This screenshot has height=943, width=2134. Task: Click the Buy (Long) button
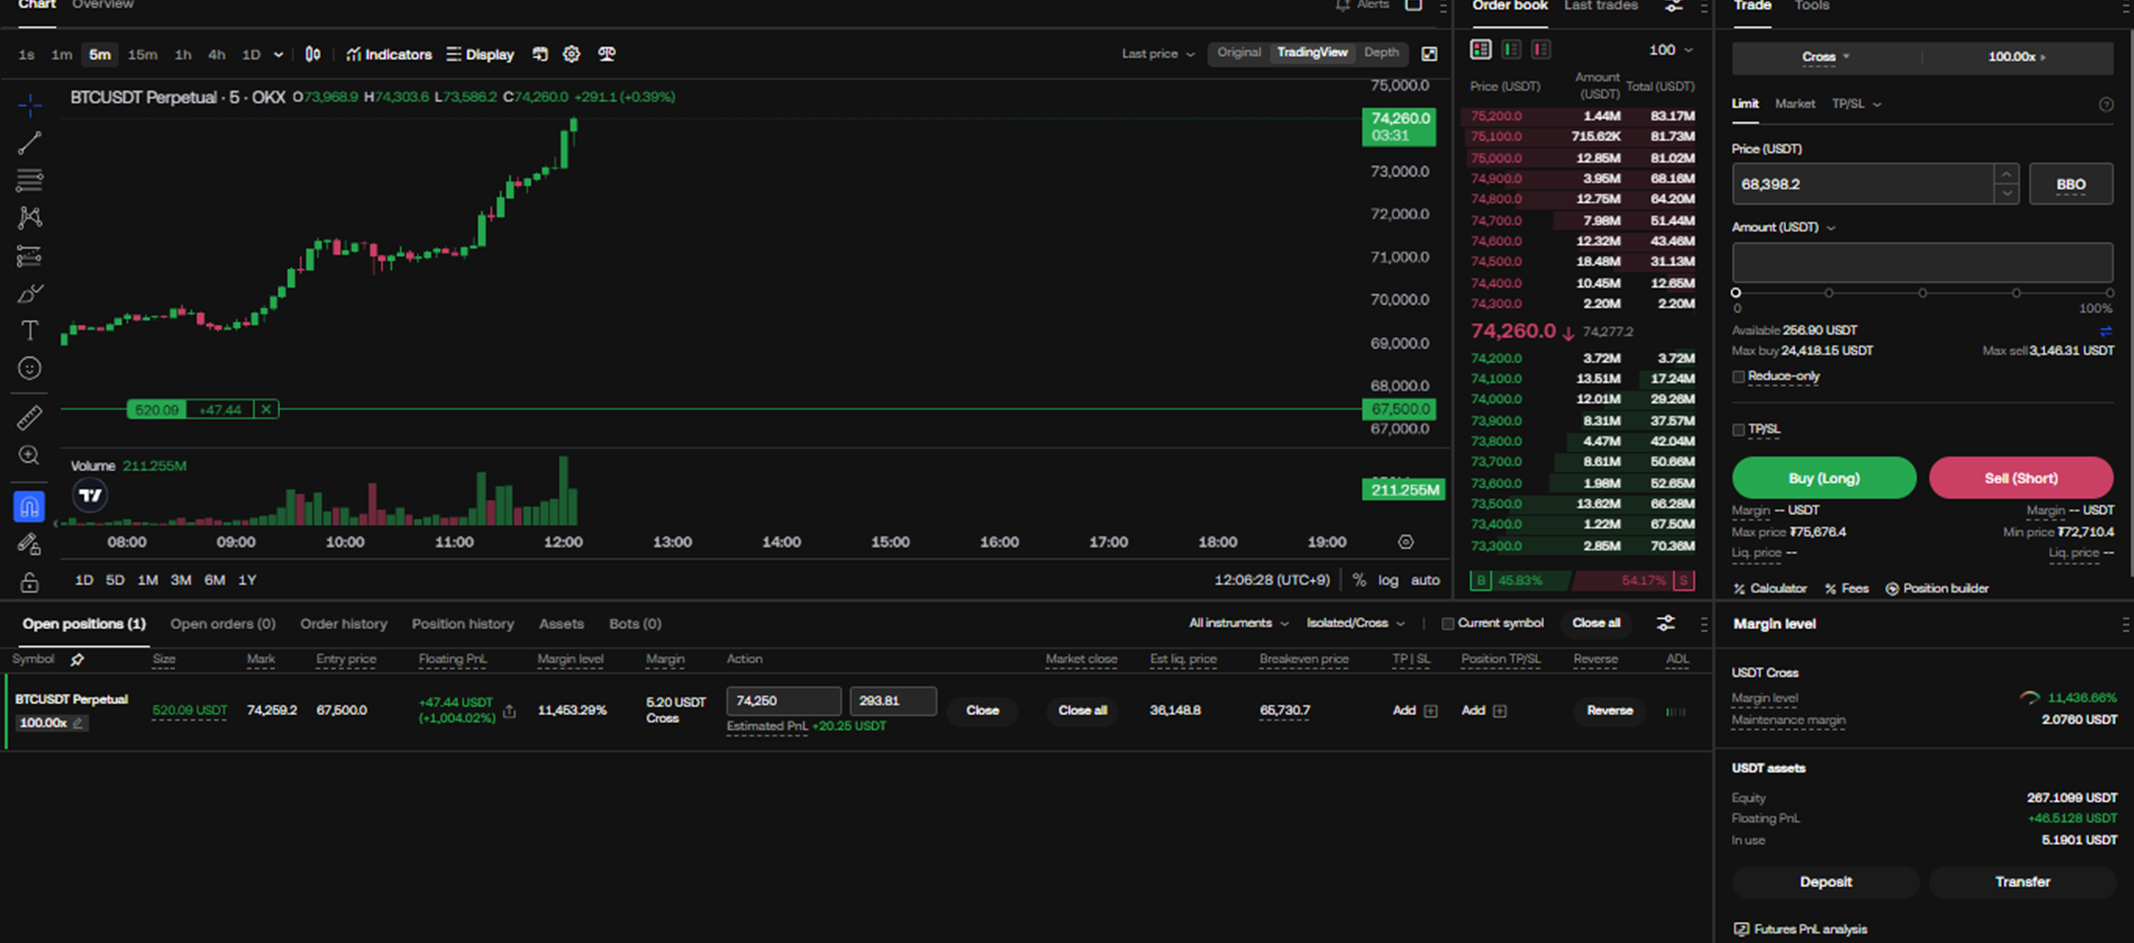click(x=1824, y=478)
